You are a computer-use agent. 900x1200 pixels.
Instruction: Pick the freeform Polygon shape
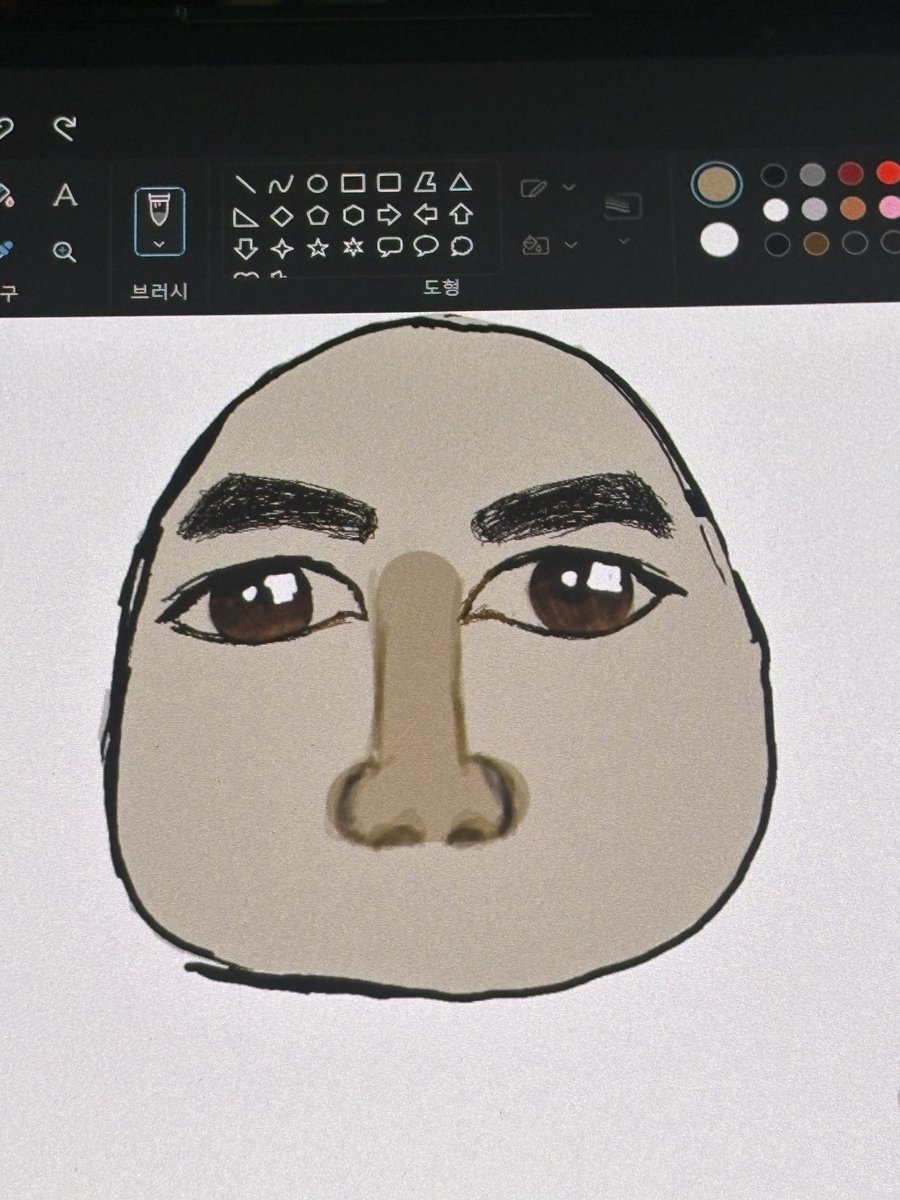point(424,182)
